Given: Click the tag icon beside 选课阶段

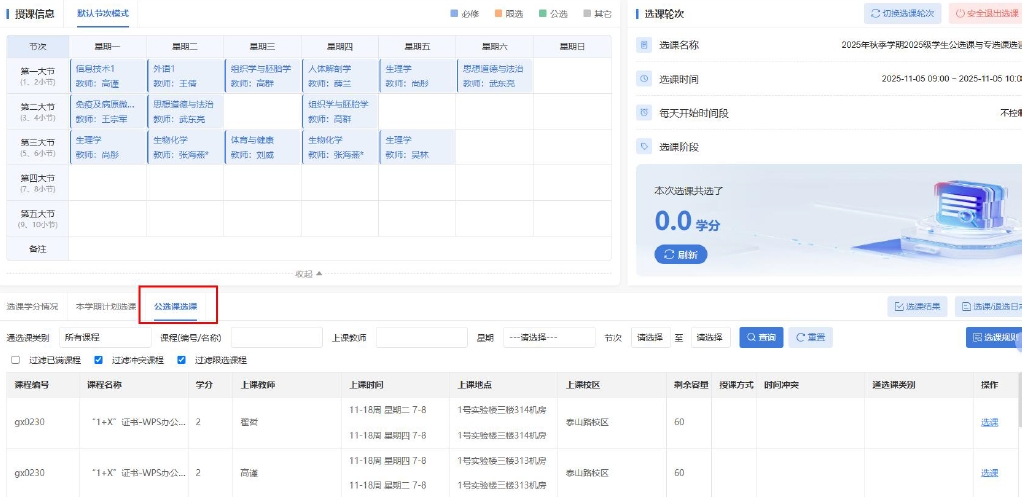Looking at the screenshot, I should pos(644,147).
